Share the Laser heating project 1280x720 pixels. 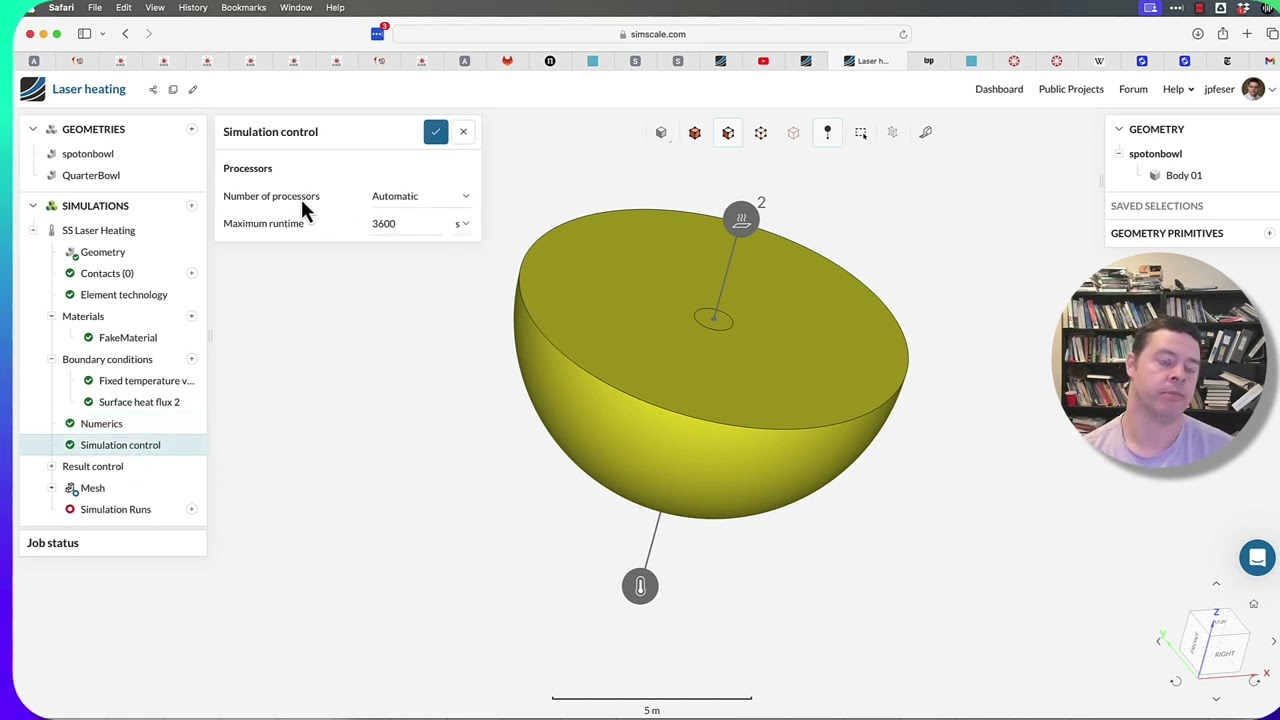pos(153,90)
